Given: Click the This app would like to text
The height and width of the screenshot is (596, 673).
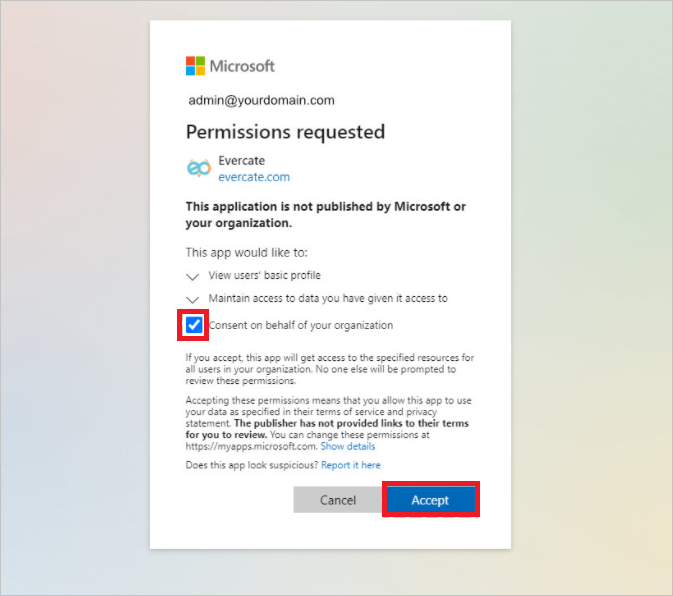Looking at the screenshot, I should click(x=246, y=252).
